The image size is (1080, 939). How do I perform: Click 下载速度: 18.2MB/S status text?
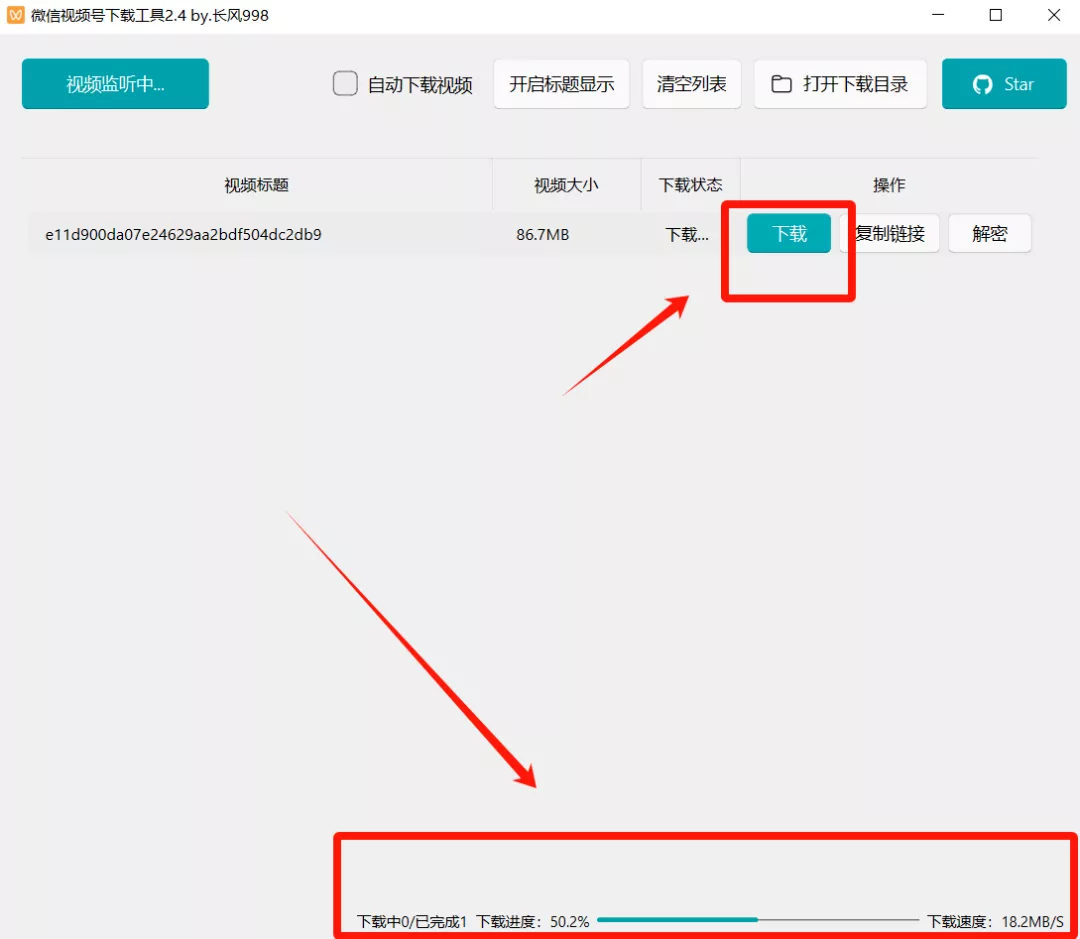click(995, 922)
